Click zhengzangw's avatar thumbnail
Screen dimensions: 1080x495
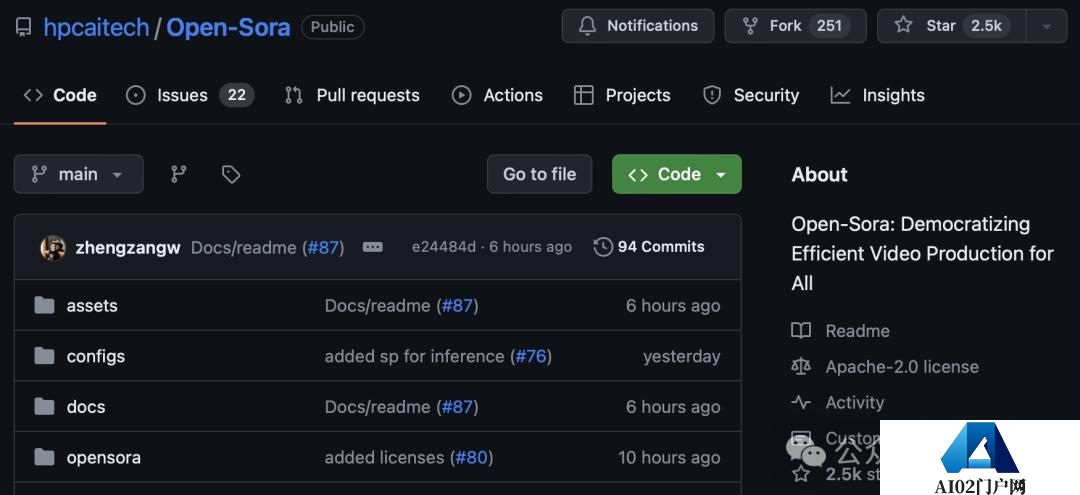coord(53,247)
